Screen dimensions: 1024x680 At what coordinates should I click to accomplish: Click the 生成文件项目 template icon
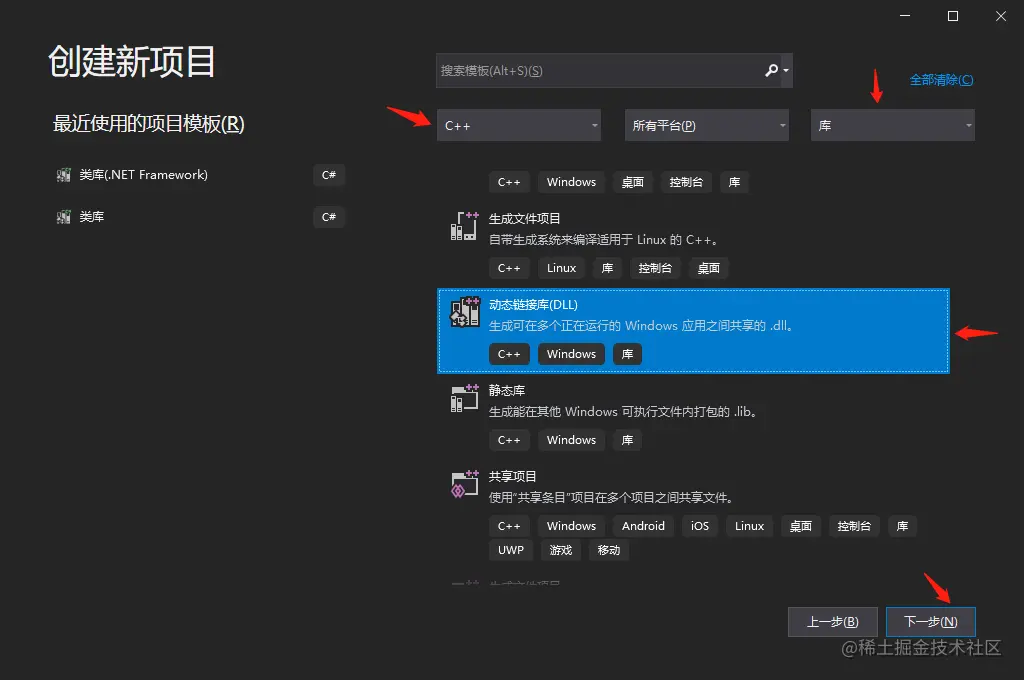(463, 225)
